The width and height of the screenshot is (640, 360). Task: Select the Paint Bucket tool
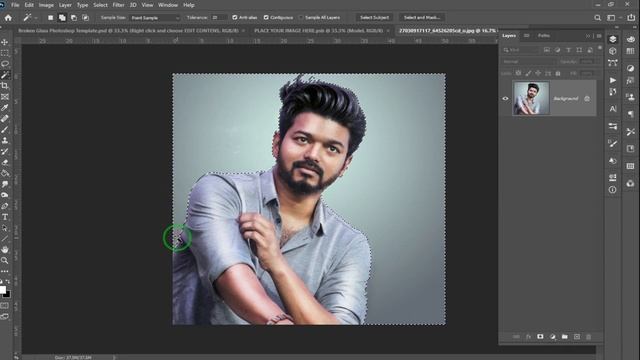(x=5, y=173)
